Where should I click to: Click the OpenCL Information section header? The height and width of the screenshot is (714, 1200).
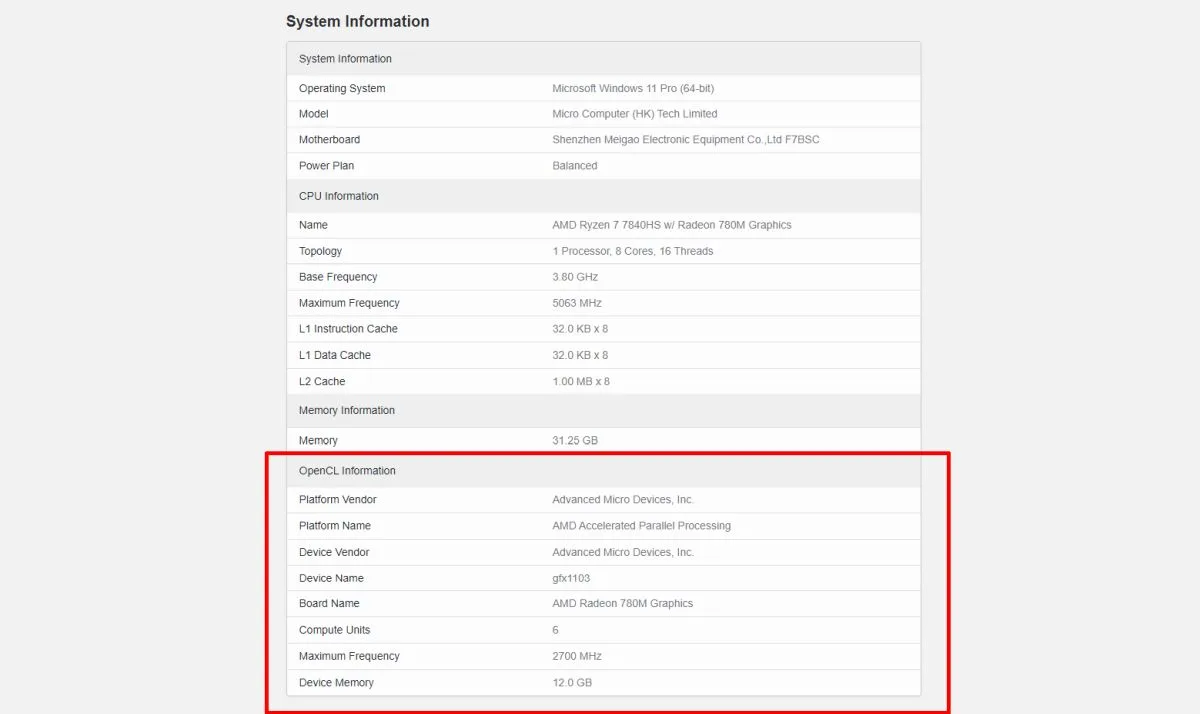603,470
